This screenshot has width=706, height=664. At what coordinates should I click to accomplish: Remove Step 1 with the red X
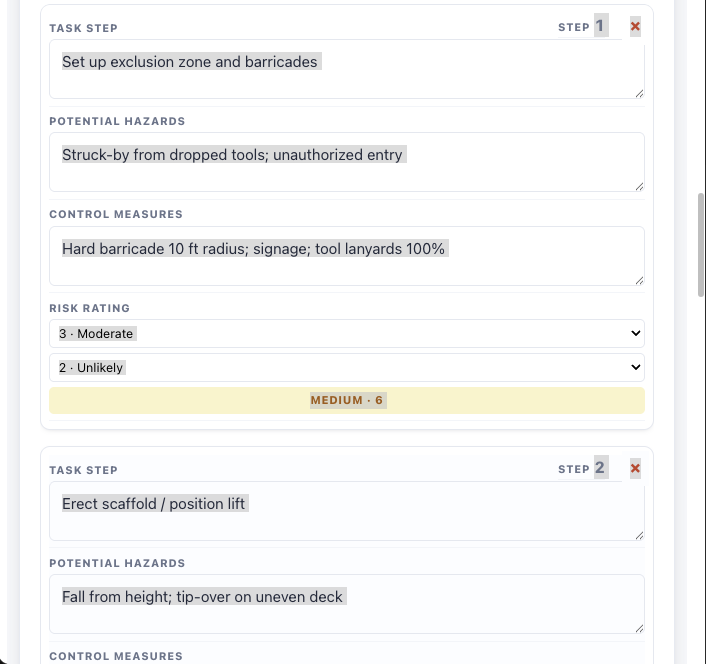[635, 27]
